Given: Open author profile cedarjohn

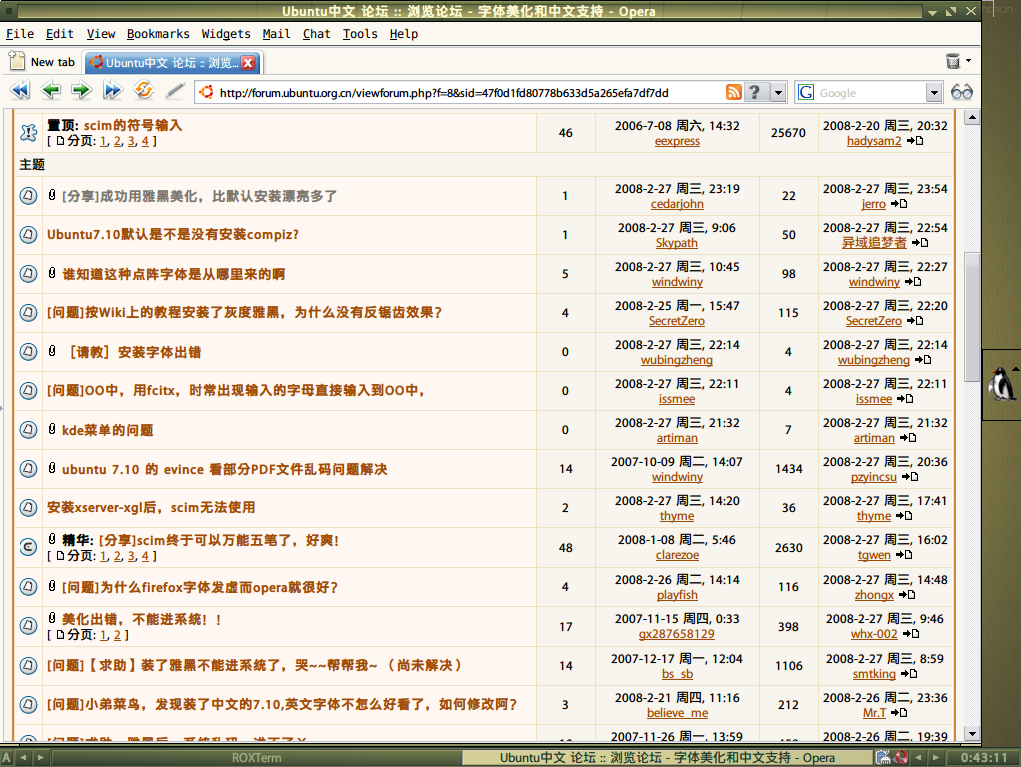Looking at the screenshot, I should click(677, 204).
